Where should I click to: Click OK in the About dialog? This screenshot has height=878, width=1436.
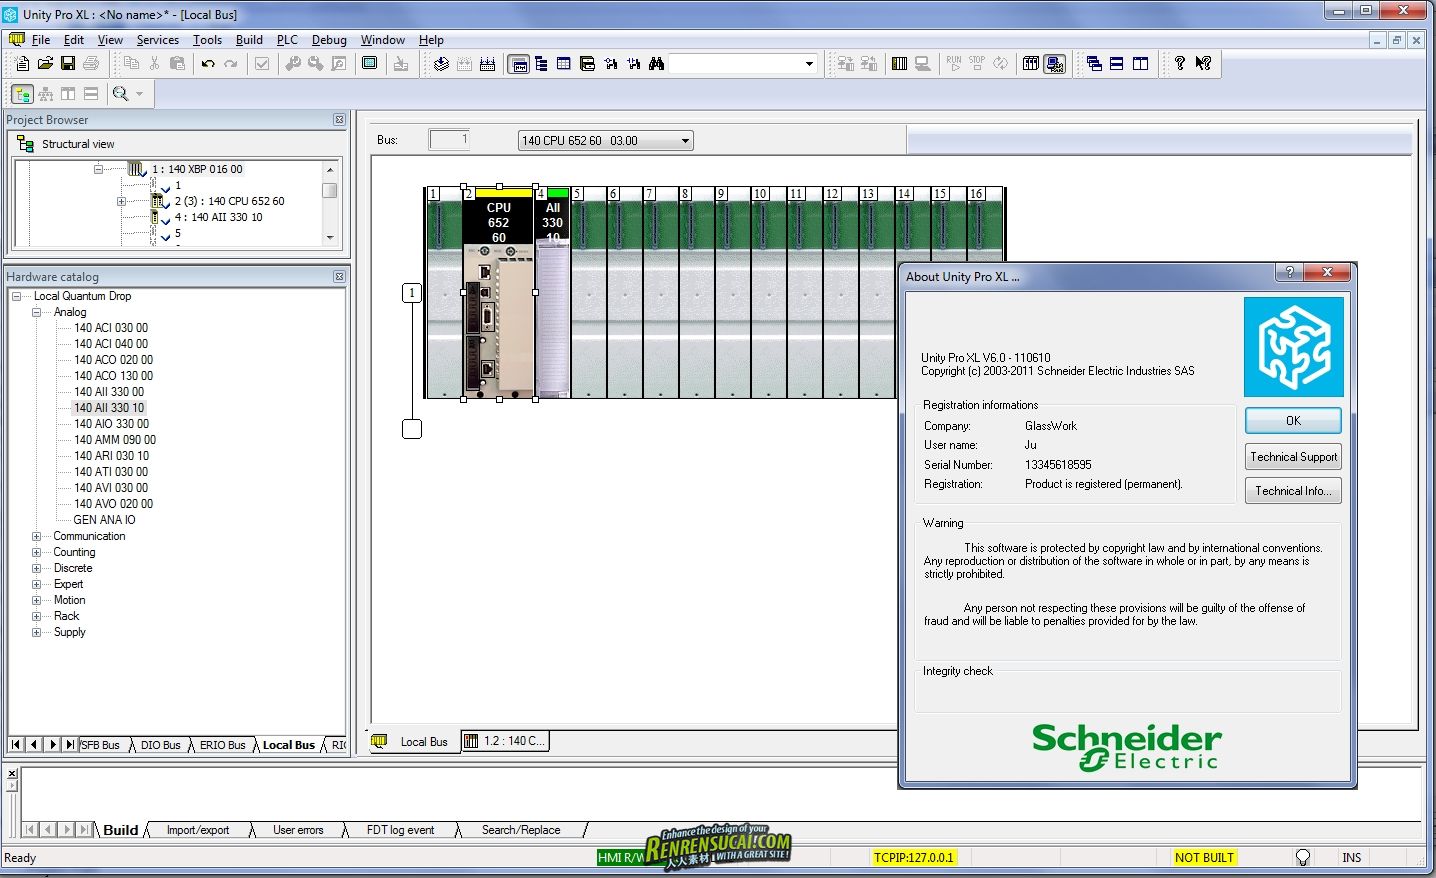(x=1293, y=421)
